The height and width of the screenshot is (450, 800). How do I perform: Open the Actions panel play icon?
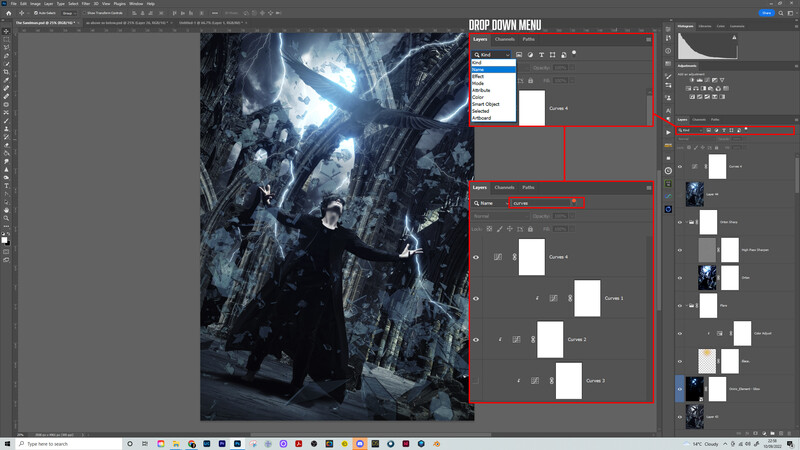click(x=668, y=132)
